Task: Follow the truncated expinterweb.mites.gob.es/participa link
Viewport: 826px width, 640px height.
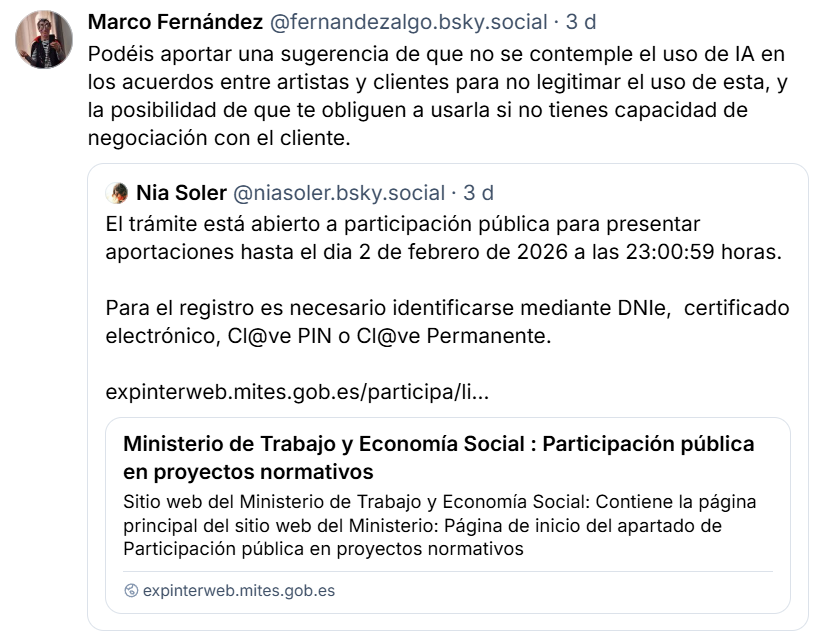Action: tap(297, 393)
